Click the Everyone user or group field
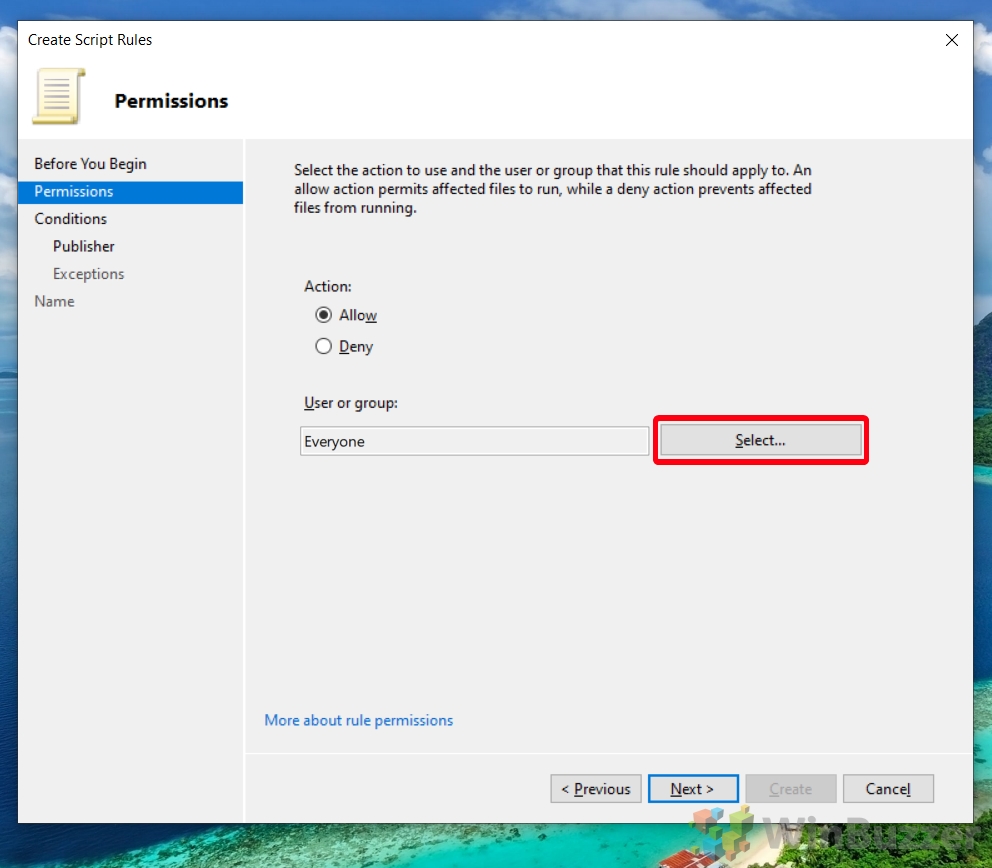Image resolution: width=992 pixels, height=868 pixels. click(474, 441)
